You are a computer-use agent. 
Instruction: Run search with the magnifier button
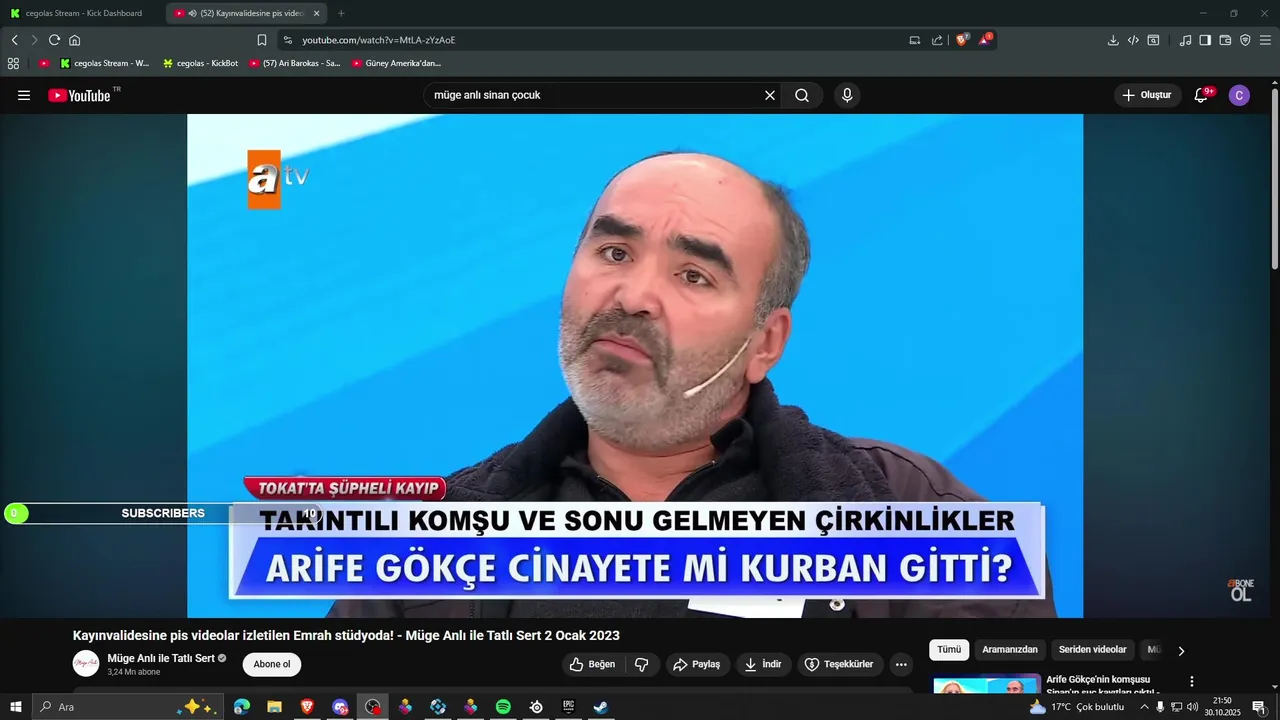pyautogui.click(x=802, y=95)
